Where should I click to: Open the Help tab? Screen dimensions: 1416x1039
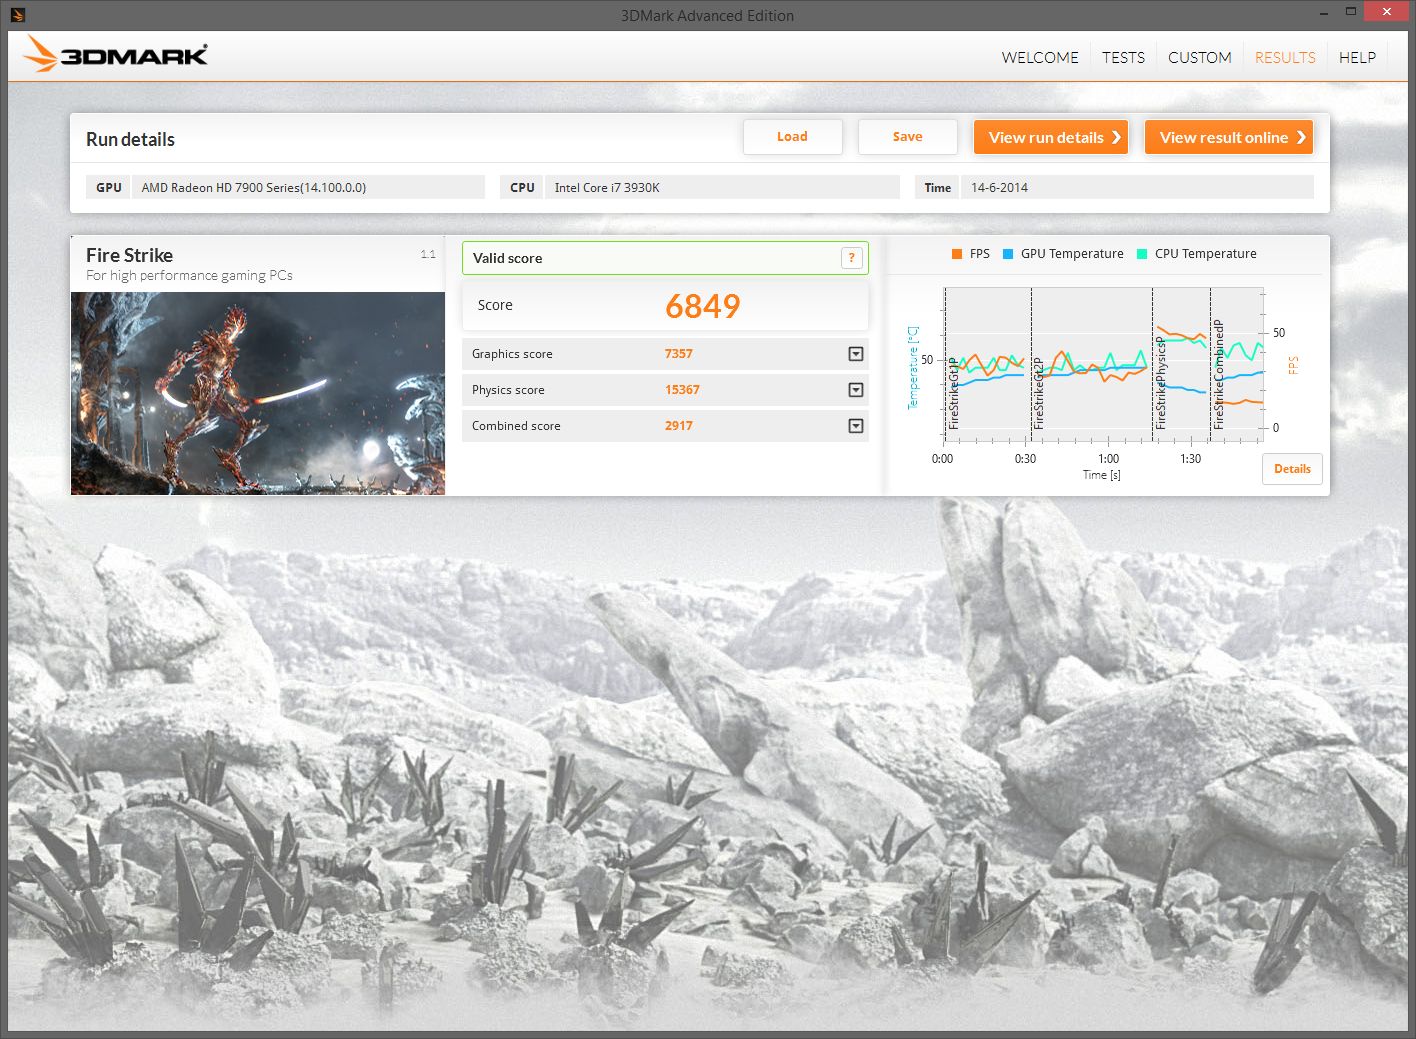[1357, 58]
